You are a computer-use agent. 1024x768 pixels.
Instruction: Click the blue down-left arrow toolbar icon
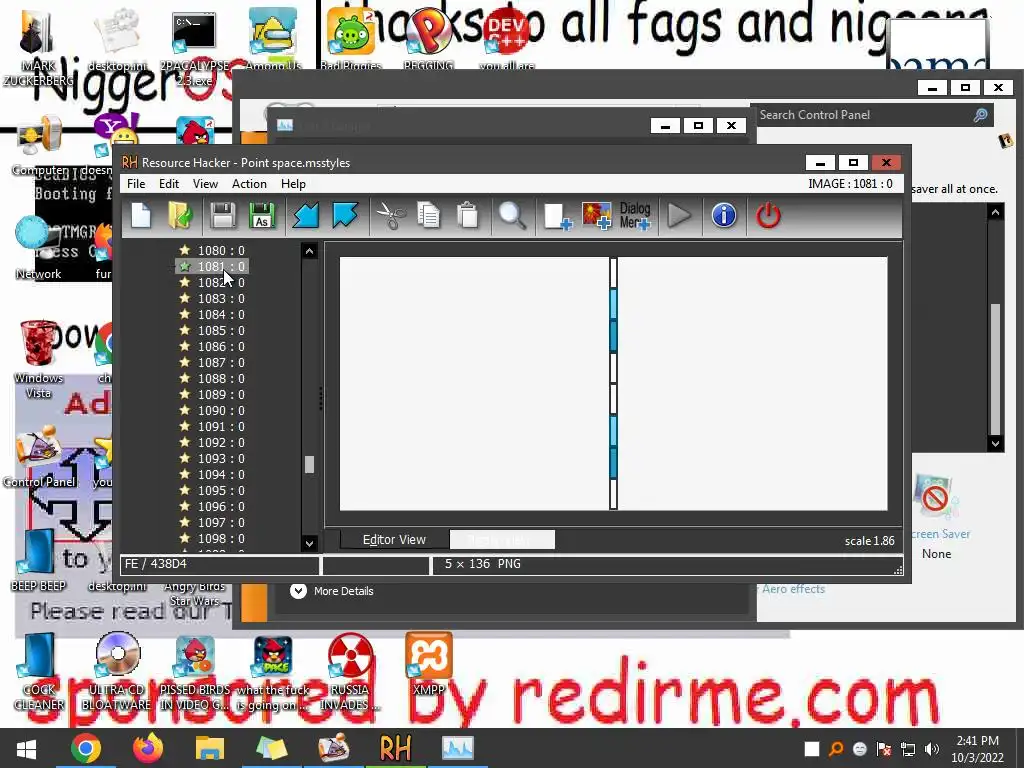coord(306,216)
